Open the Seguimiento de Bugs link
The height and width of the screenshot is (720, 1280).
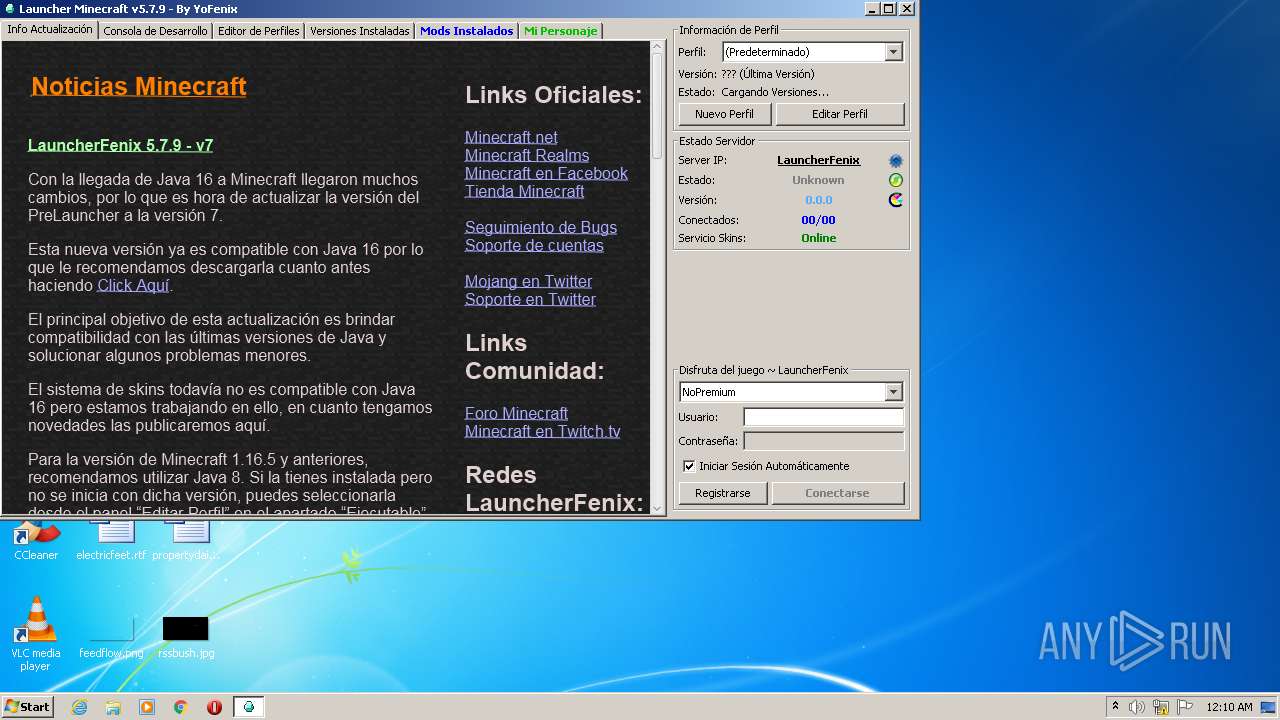[x=541, y=227]
